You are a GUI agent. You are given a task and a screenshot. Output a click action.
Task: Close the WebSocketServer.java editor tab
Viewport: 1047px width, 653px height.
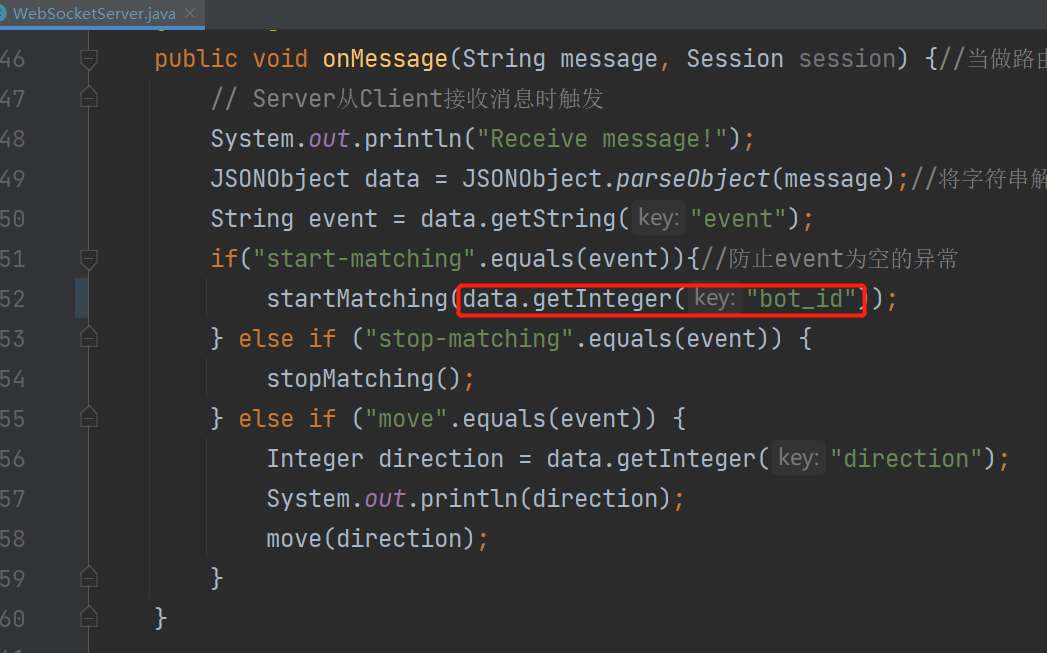point(190,13)
